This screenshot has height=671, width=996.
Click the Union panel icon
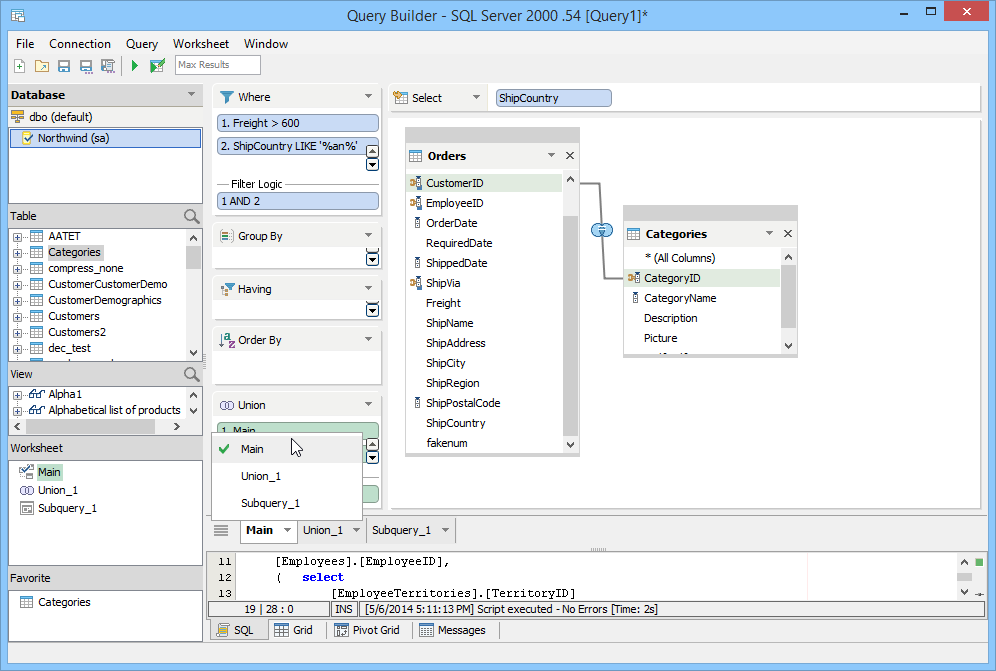pyautogui.click(x=227, y=405)
